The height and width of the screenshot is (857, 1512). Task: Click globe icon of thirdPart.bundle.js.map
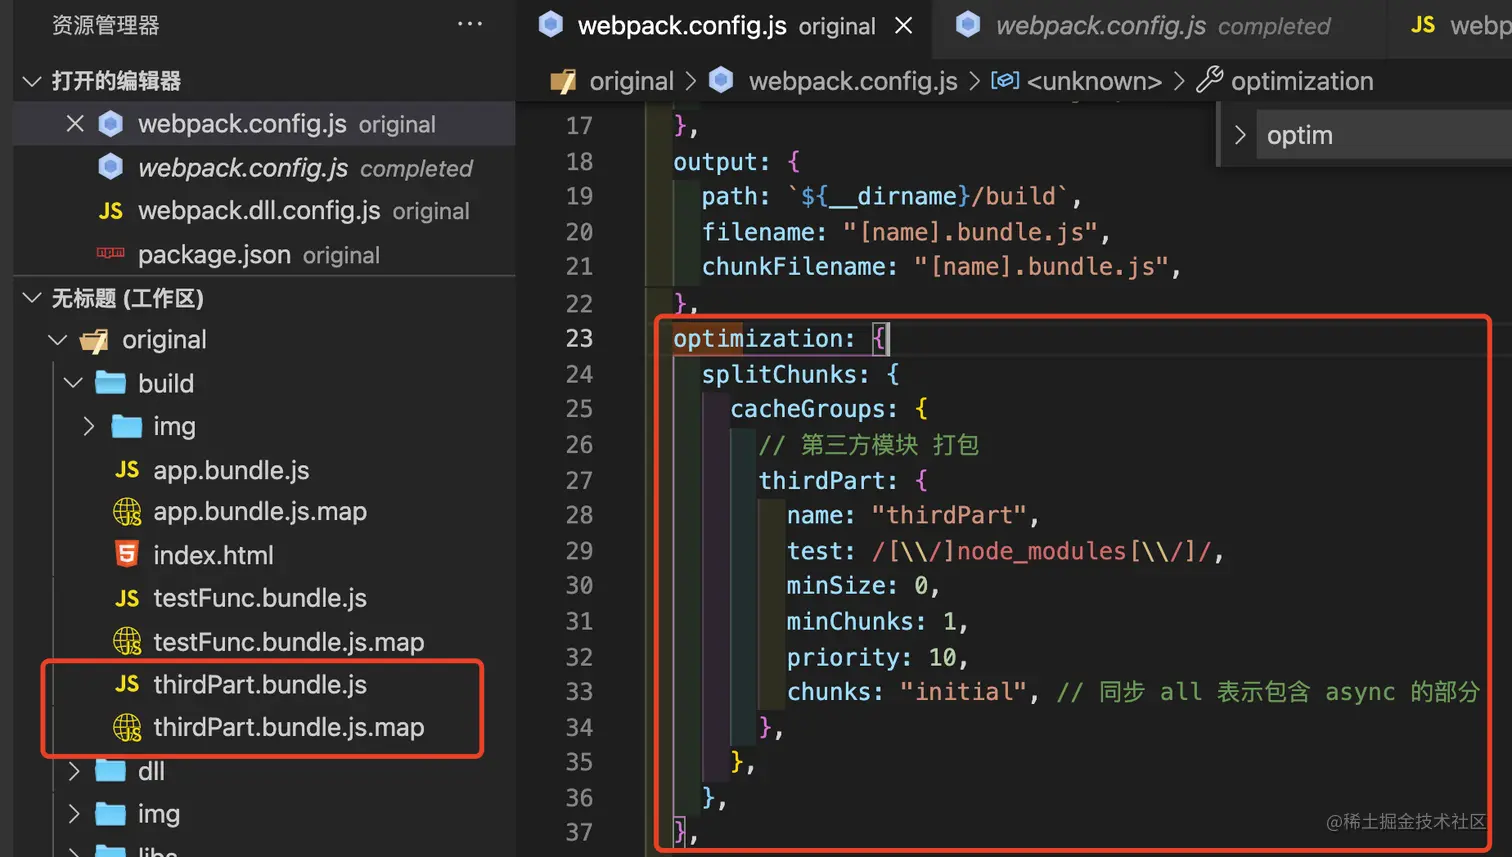tap(126, 727)
